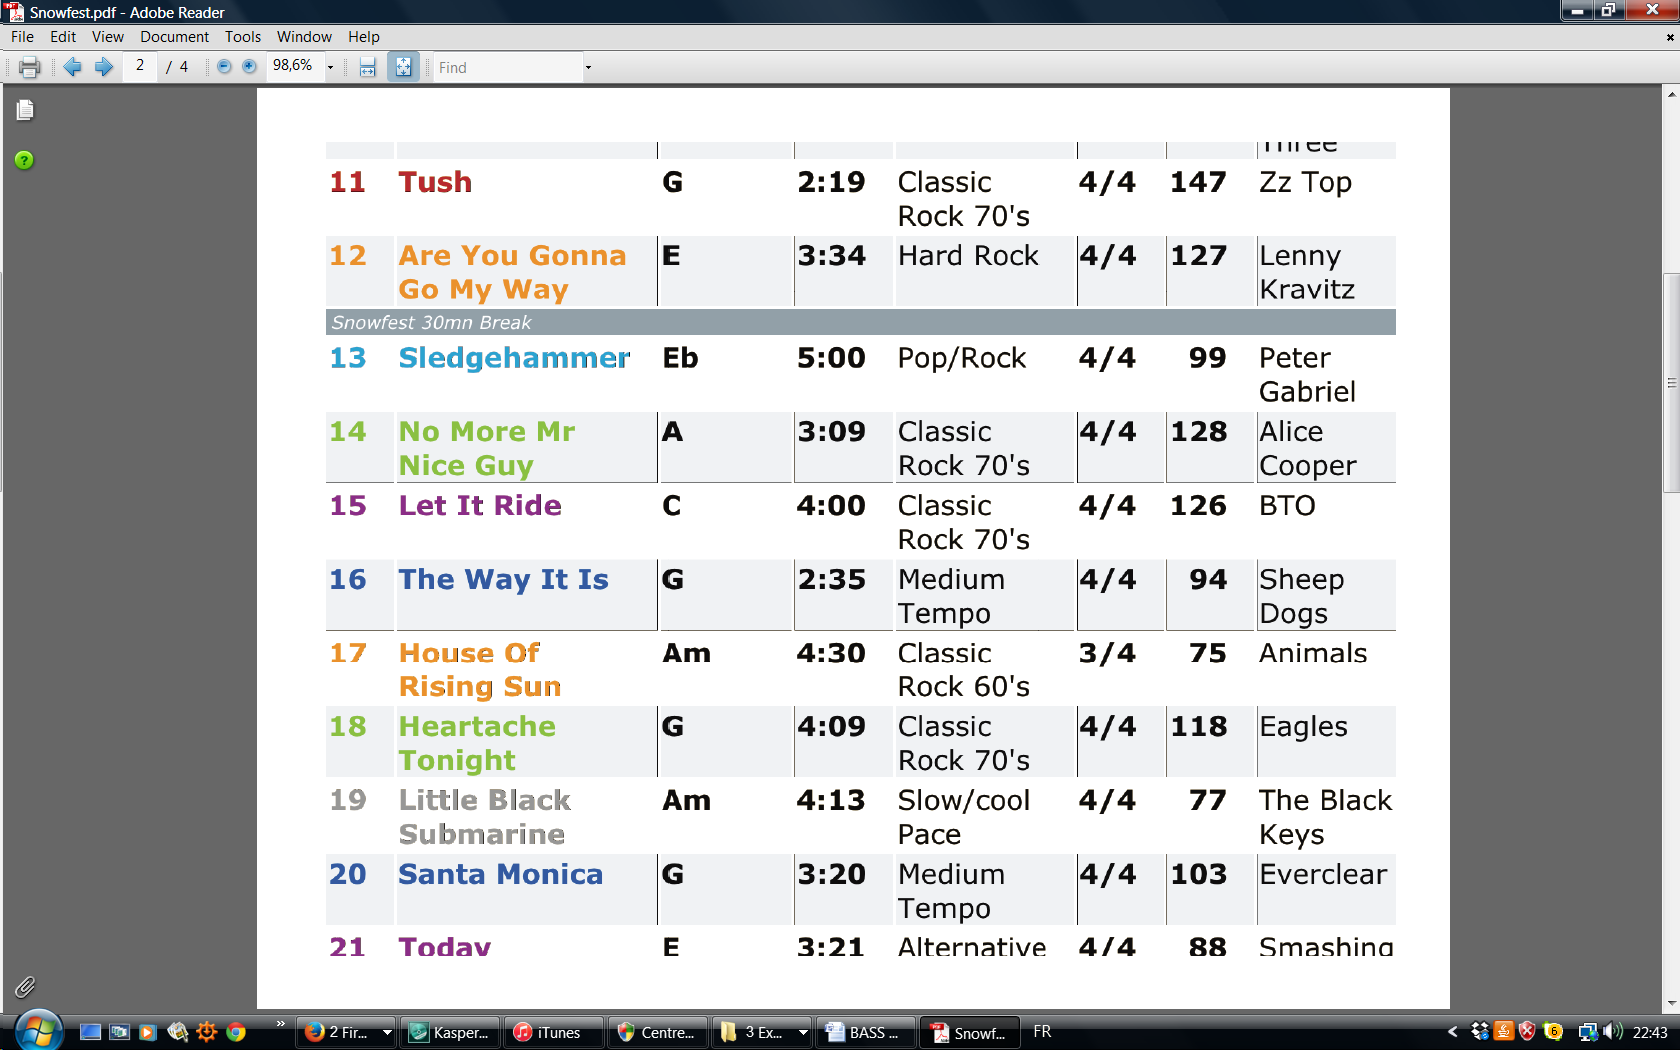Click the Snowfest Adobe Reader taskbar button

coord(969,1032)
